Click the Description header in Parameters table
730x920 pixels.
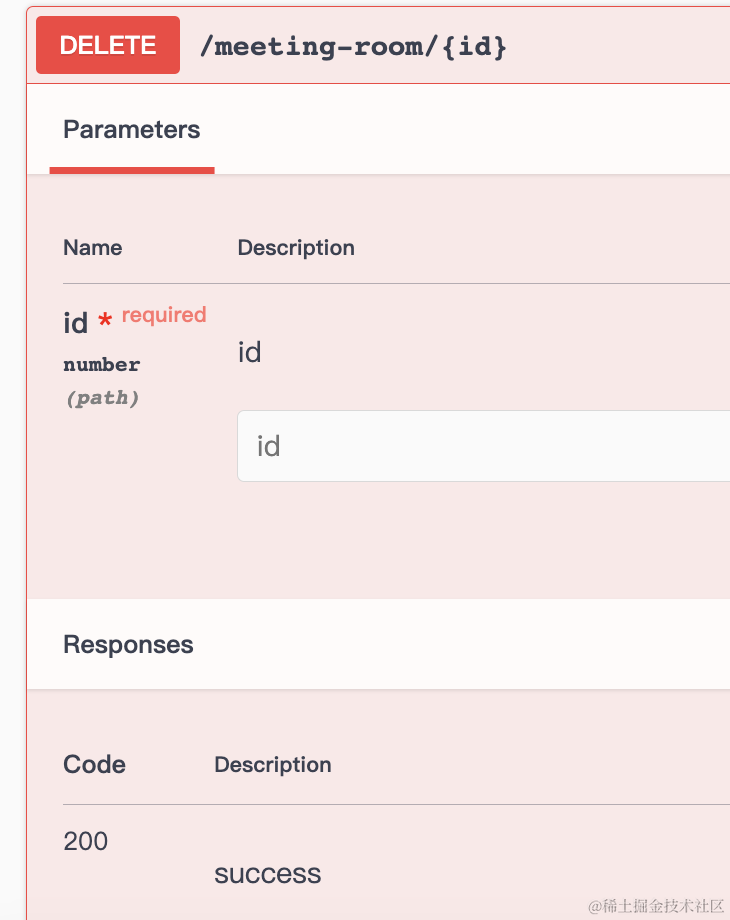pos(296,248)
